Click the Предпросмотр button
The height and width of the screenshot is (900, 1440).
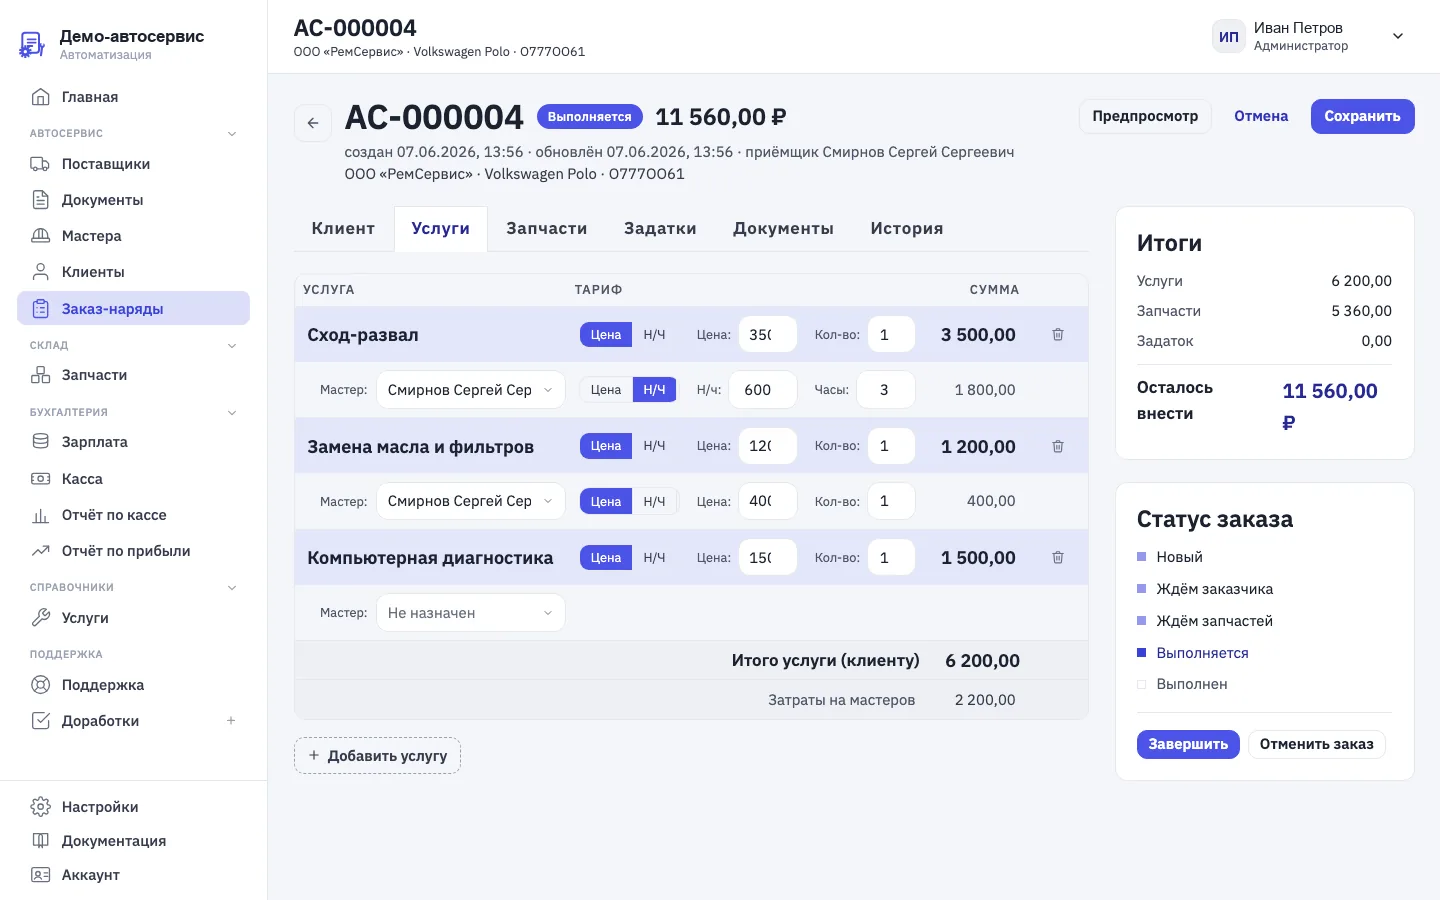1145,116
